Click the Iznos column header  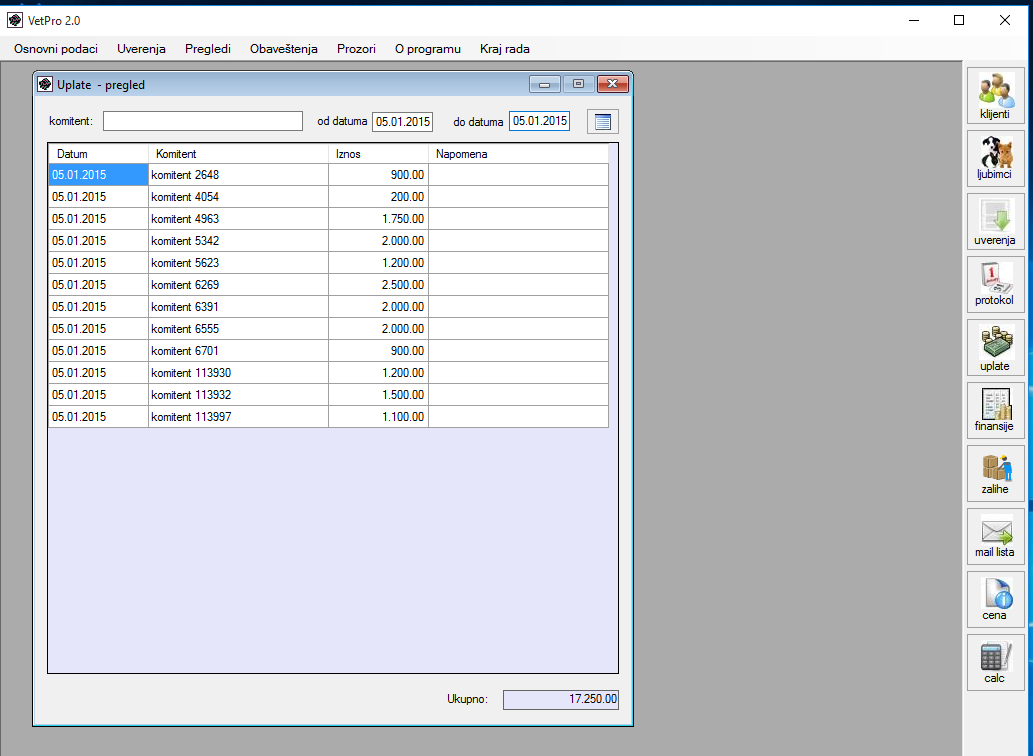(378, 154)
